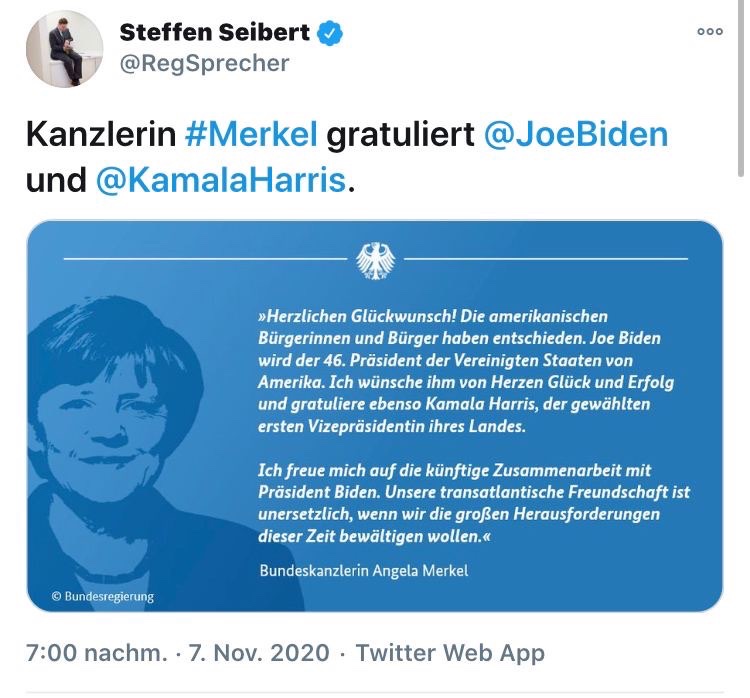Click the © Bundesregierung credit
The width and height of the screenshot is (750, 698).
coord(103,596)
